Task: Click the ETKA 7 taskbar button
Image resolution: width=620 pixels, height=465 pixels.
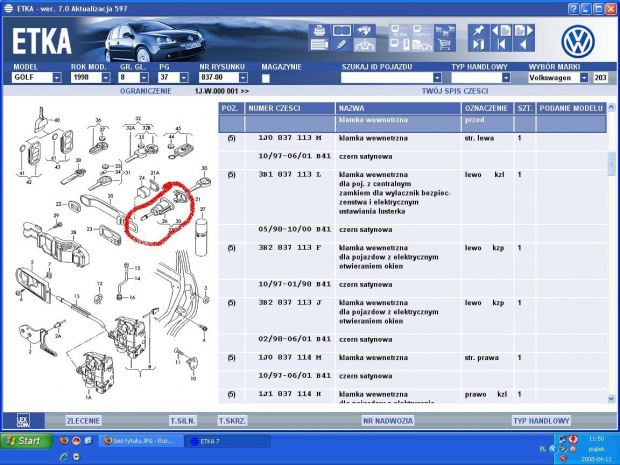Action: click(x=228, y=441)
